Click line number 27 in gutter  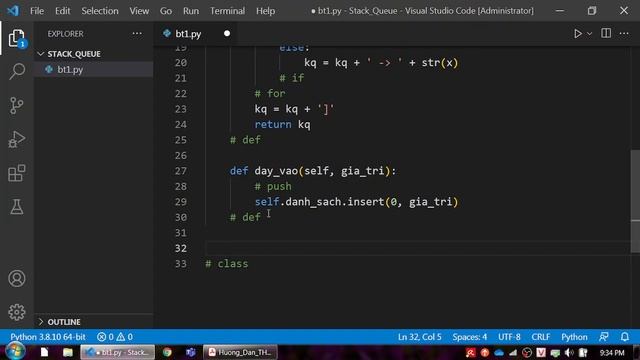point(180,171)
